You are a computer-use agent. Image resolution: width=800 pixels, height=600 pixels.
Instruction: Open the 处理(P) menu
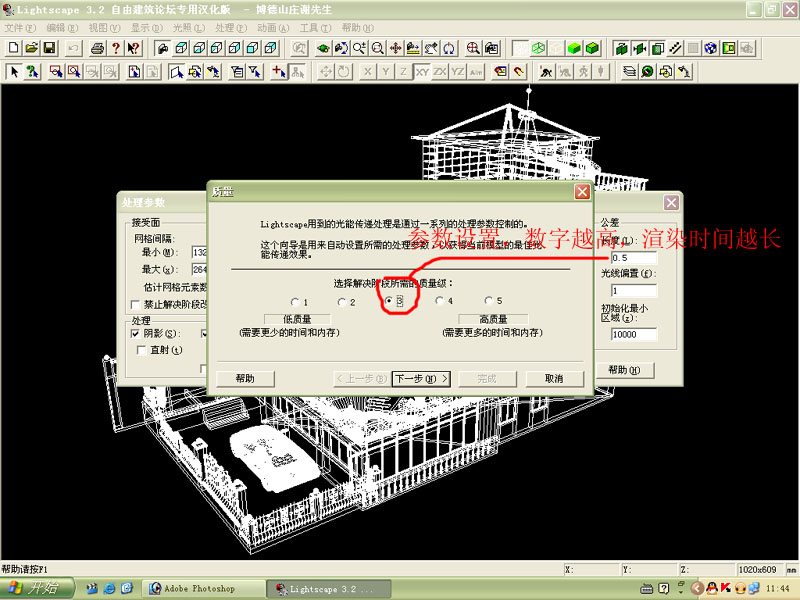(231, 28)
